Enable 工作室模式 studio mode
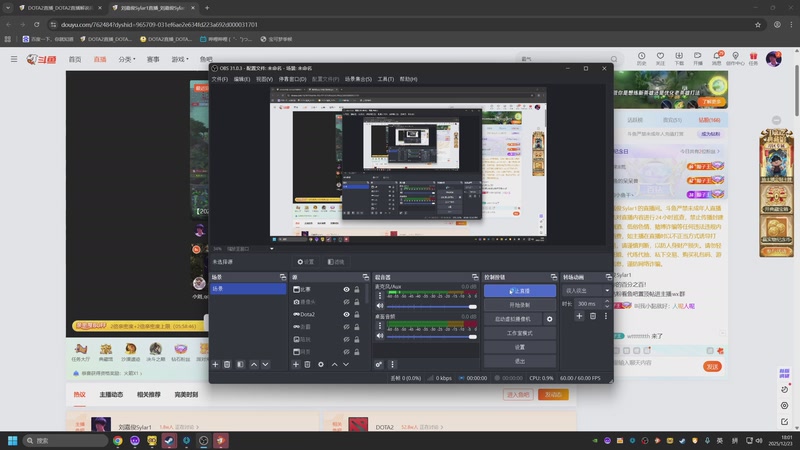This screenshot has width=800, height=450. (520, 333)
